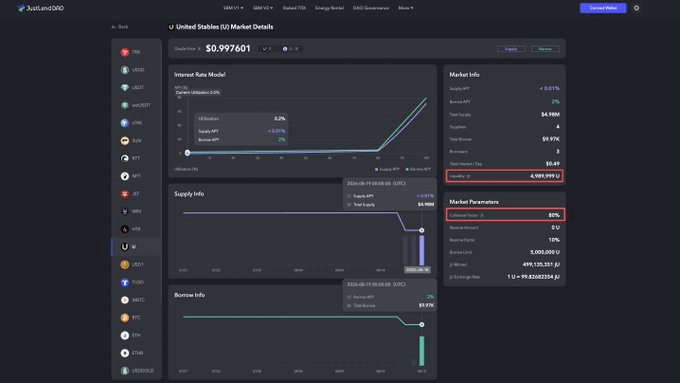Viewport: 680px width, 383px height.
Task: Click the Liquidity info tooltip icon
Action: point(468,176)
